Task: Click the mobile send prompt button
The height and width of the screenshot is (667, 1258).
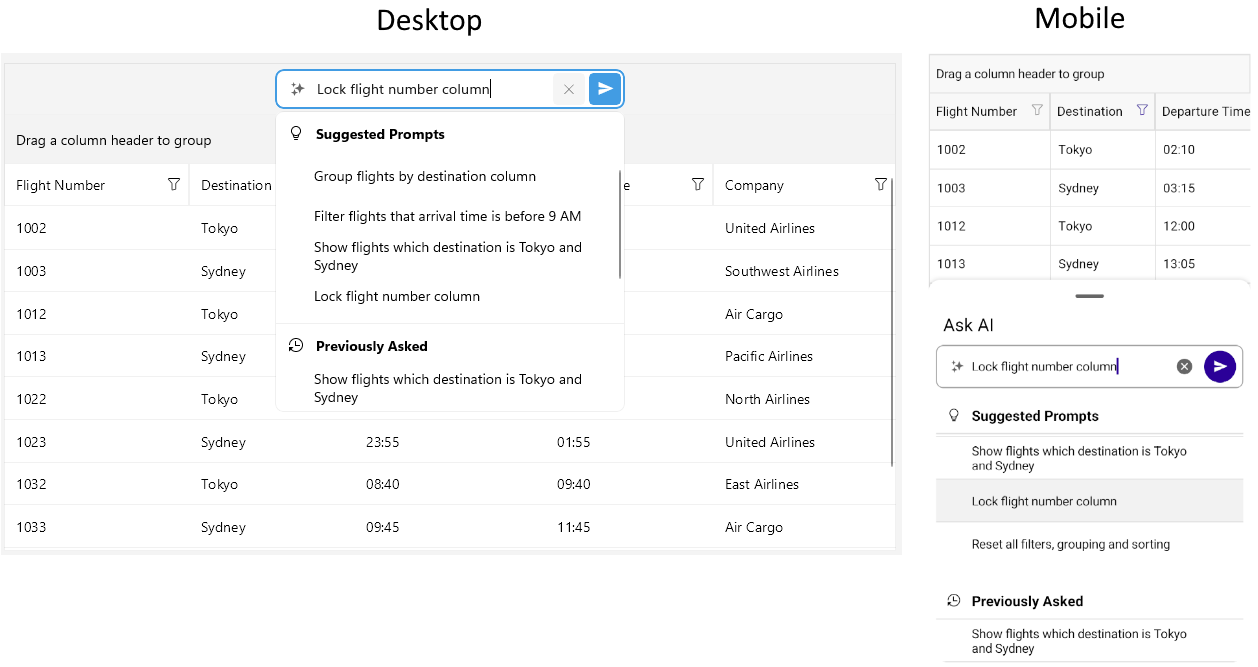Action: pyautogui.click(x=1219, y=367)
